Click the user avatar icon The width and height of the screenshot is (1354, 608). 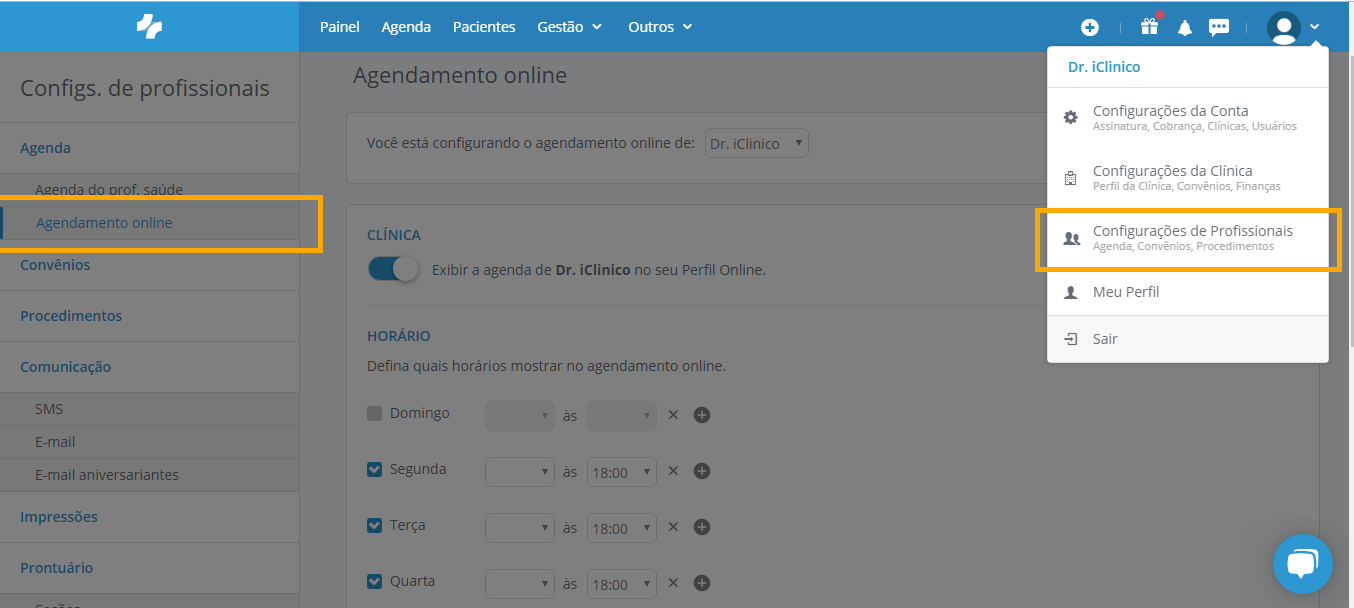[1283, 28]
